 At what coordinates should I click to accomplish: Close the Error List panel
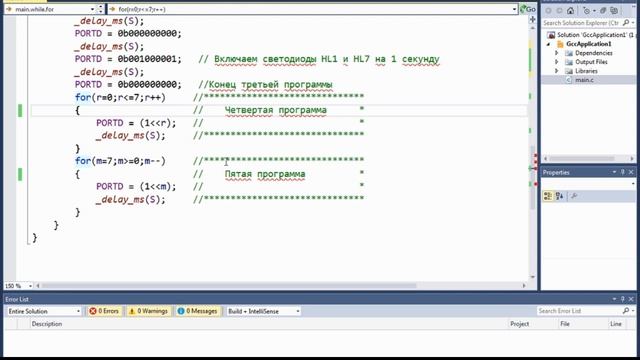point(631,299)
